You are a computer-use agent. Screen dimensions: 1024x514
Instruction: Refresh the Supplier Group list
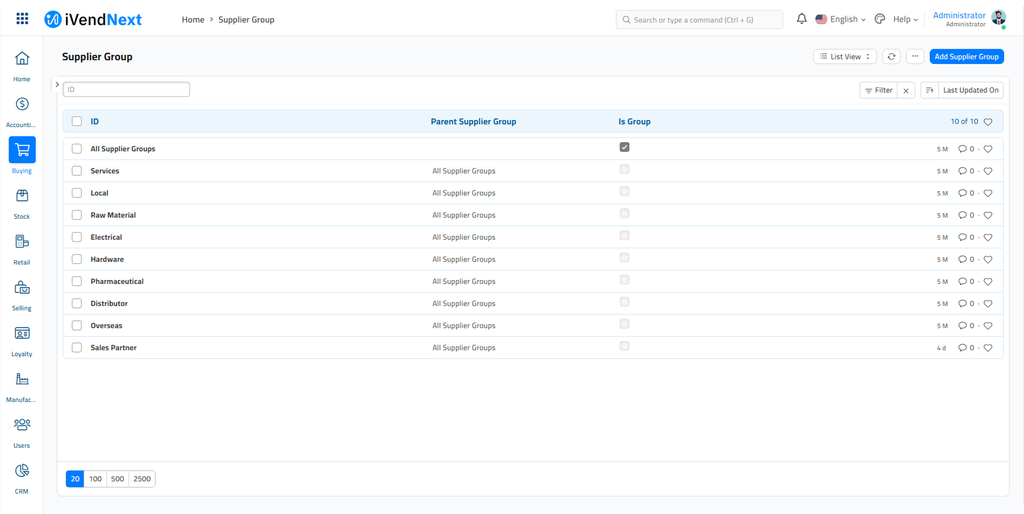point(891,57)
